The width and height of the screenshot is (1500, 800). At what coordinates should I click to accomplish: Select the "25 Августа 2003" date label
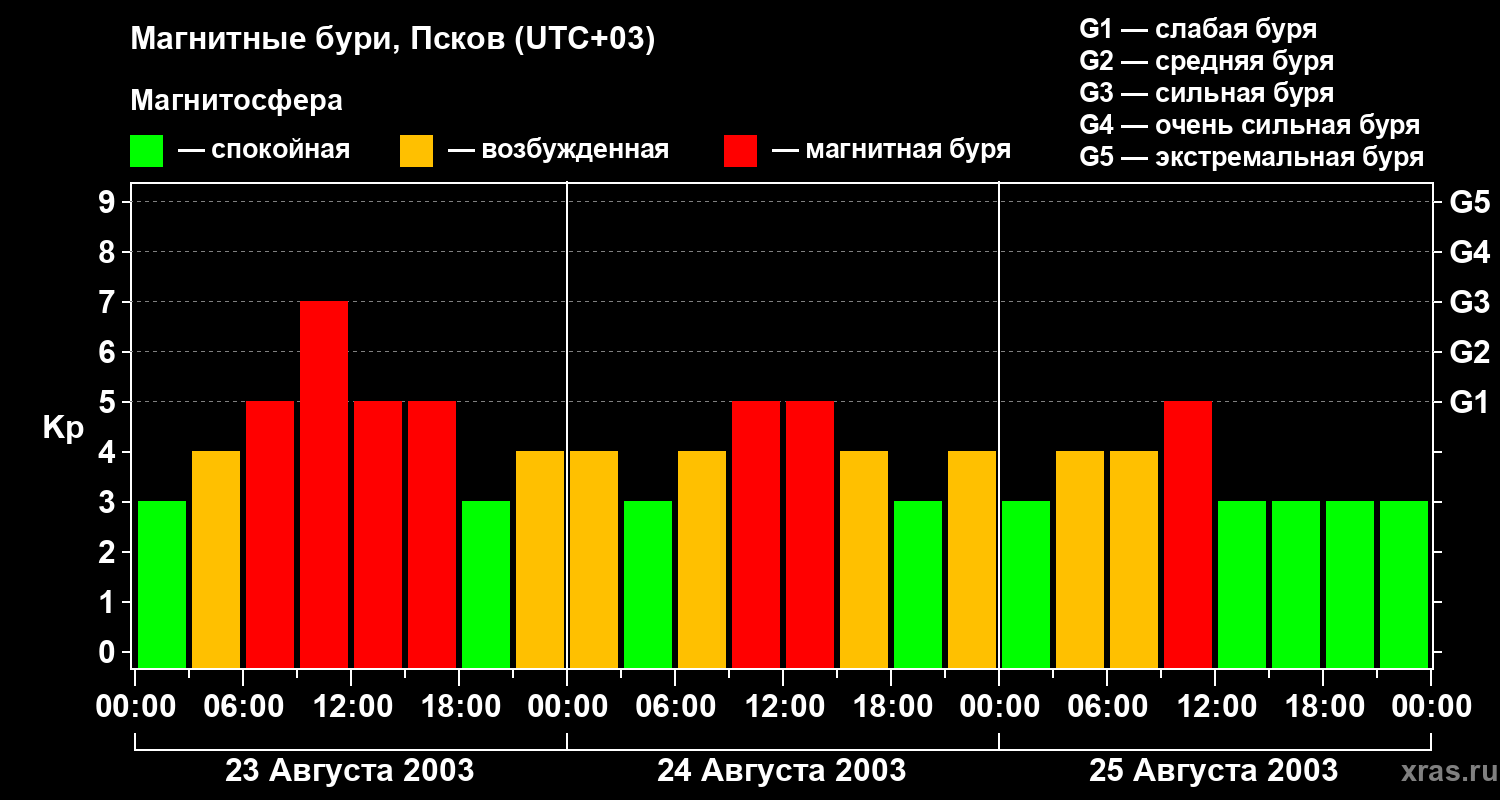click(x=1213, y=771)
